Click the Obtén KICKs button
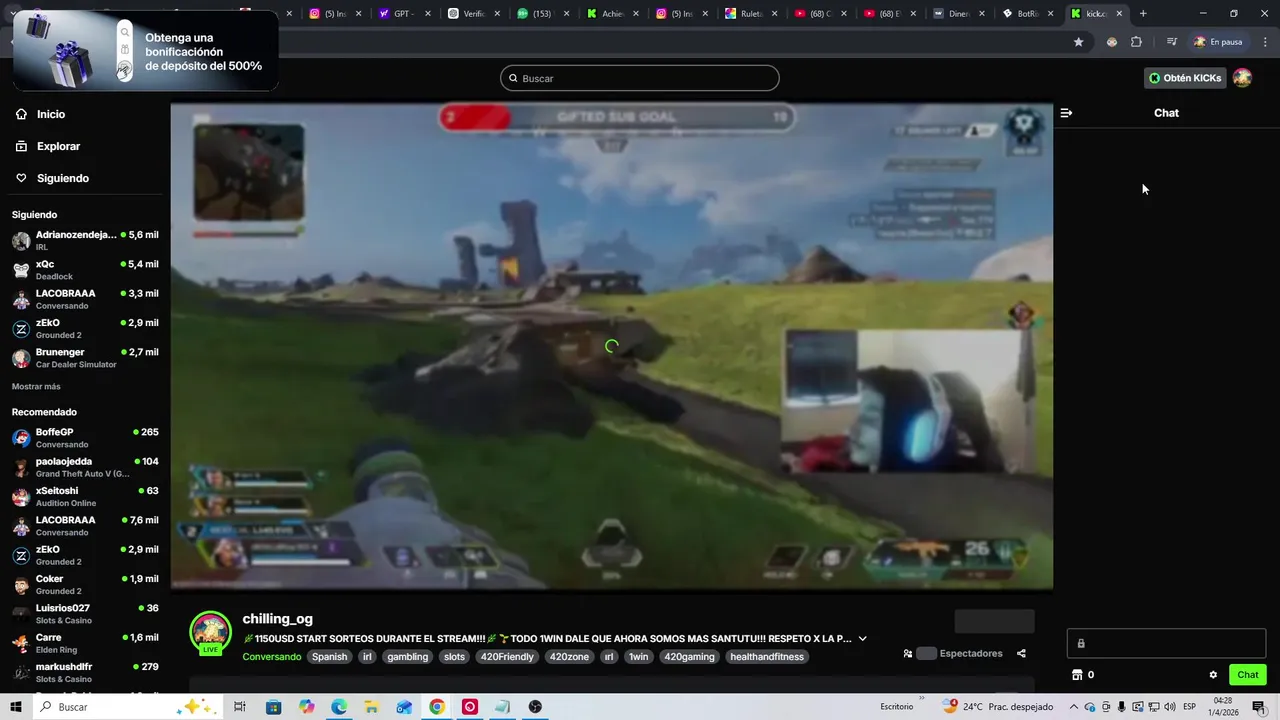 coord(1185,78)
